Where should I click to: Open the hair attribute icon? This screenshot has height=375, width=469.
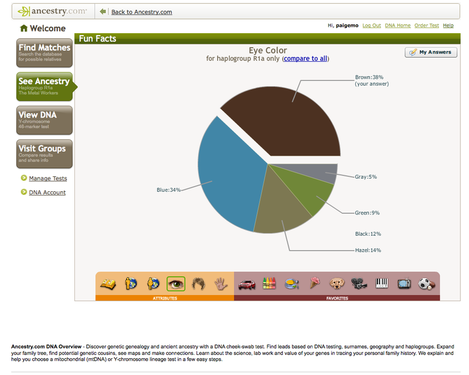[x=199, y=284]
